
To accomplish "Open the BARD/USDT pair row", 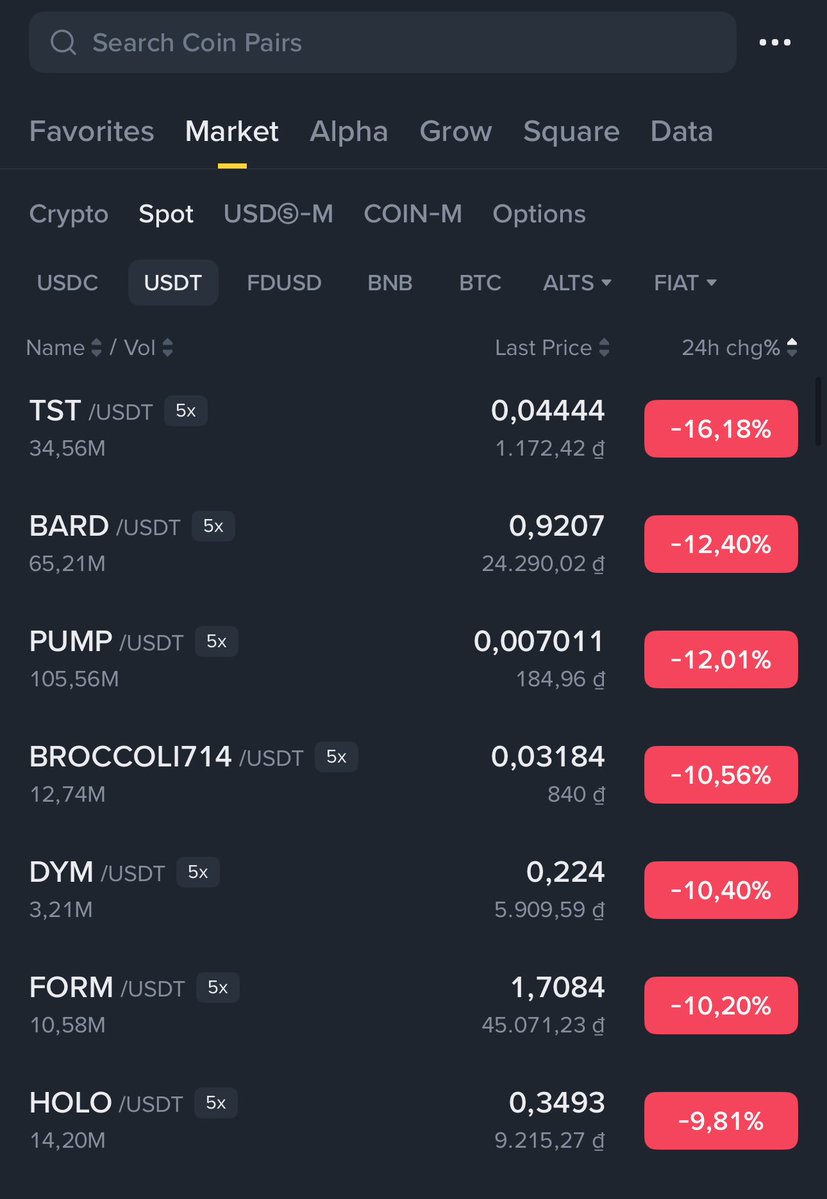I will (x=414, y=544).
